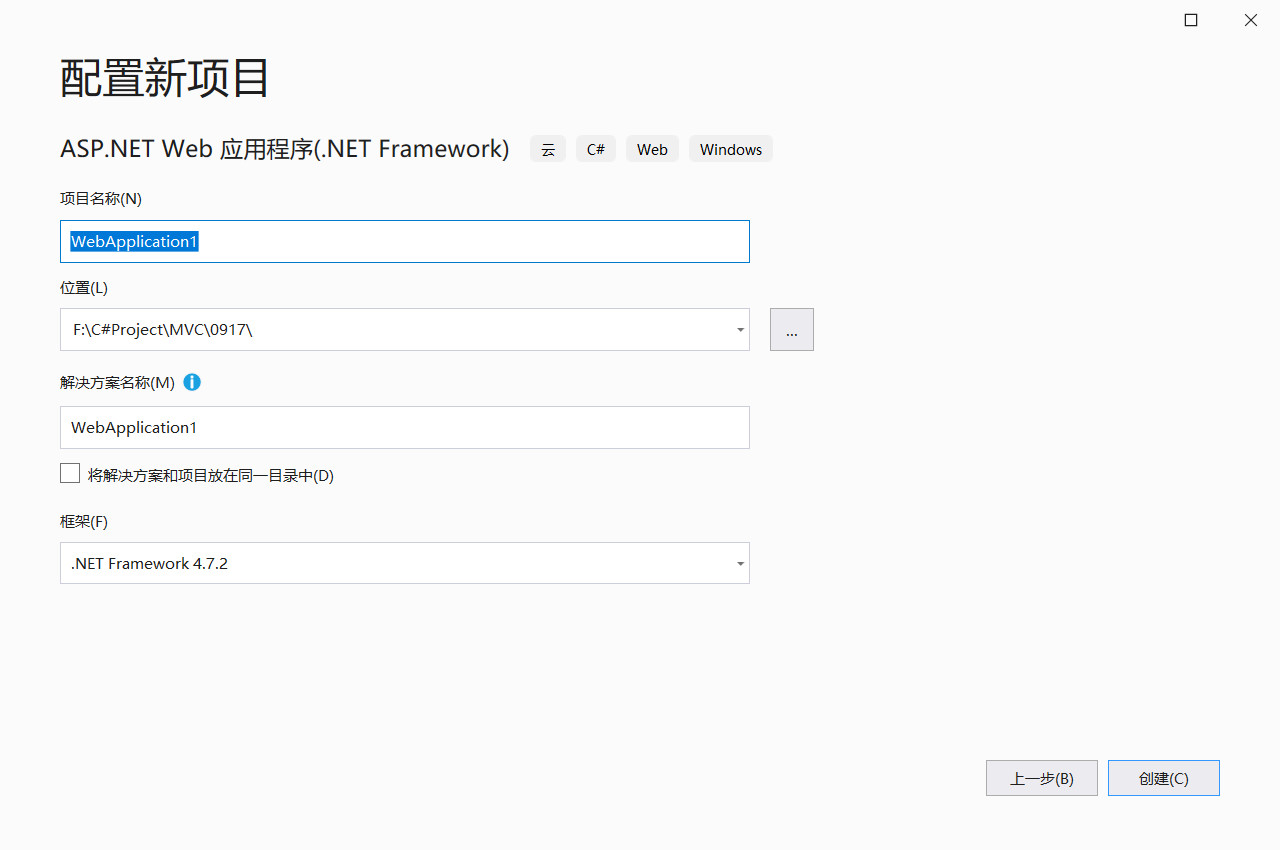Click the ASP.NET Web 应用程序(.NET Framework) title

coord(285,149)
